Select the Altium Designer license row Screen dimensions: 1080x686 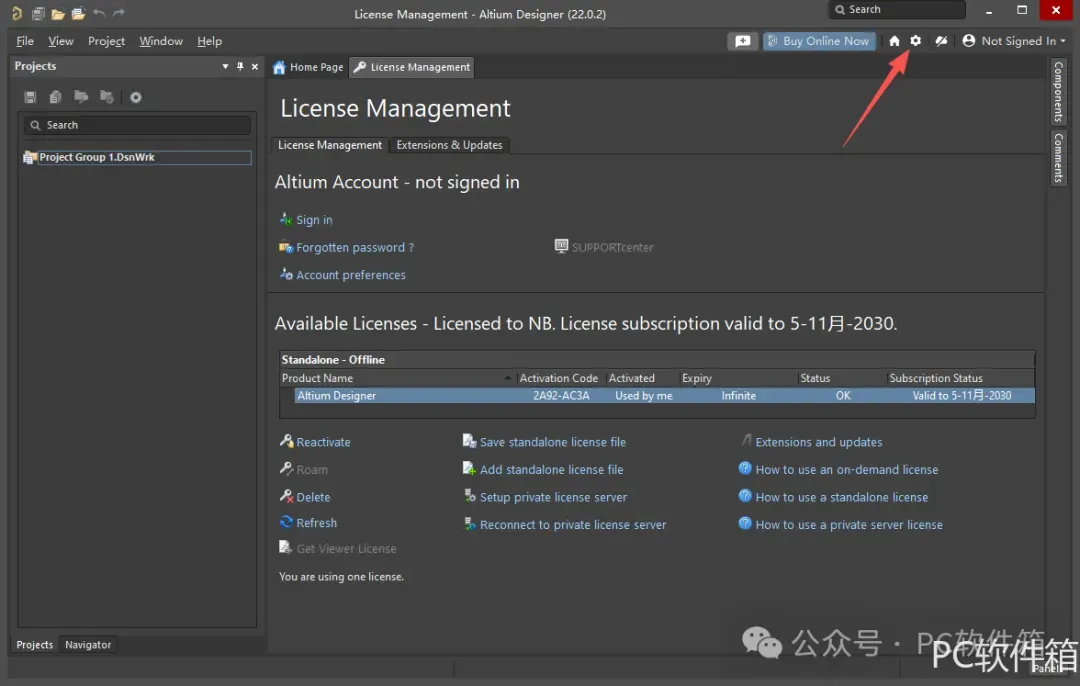(x=664, y=395)
